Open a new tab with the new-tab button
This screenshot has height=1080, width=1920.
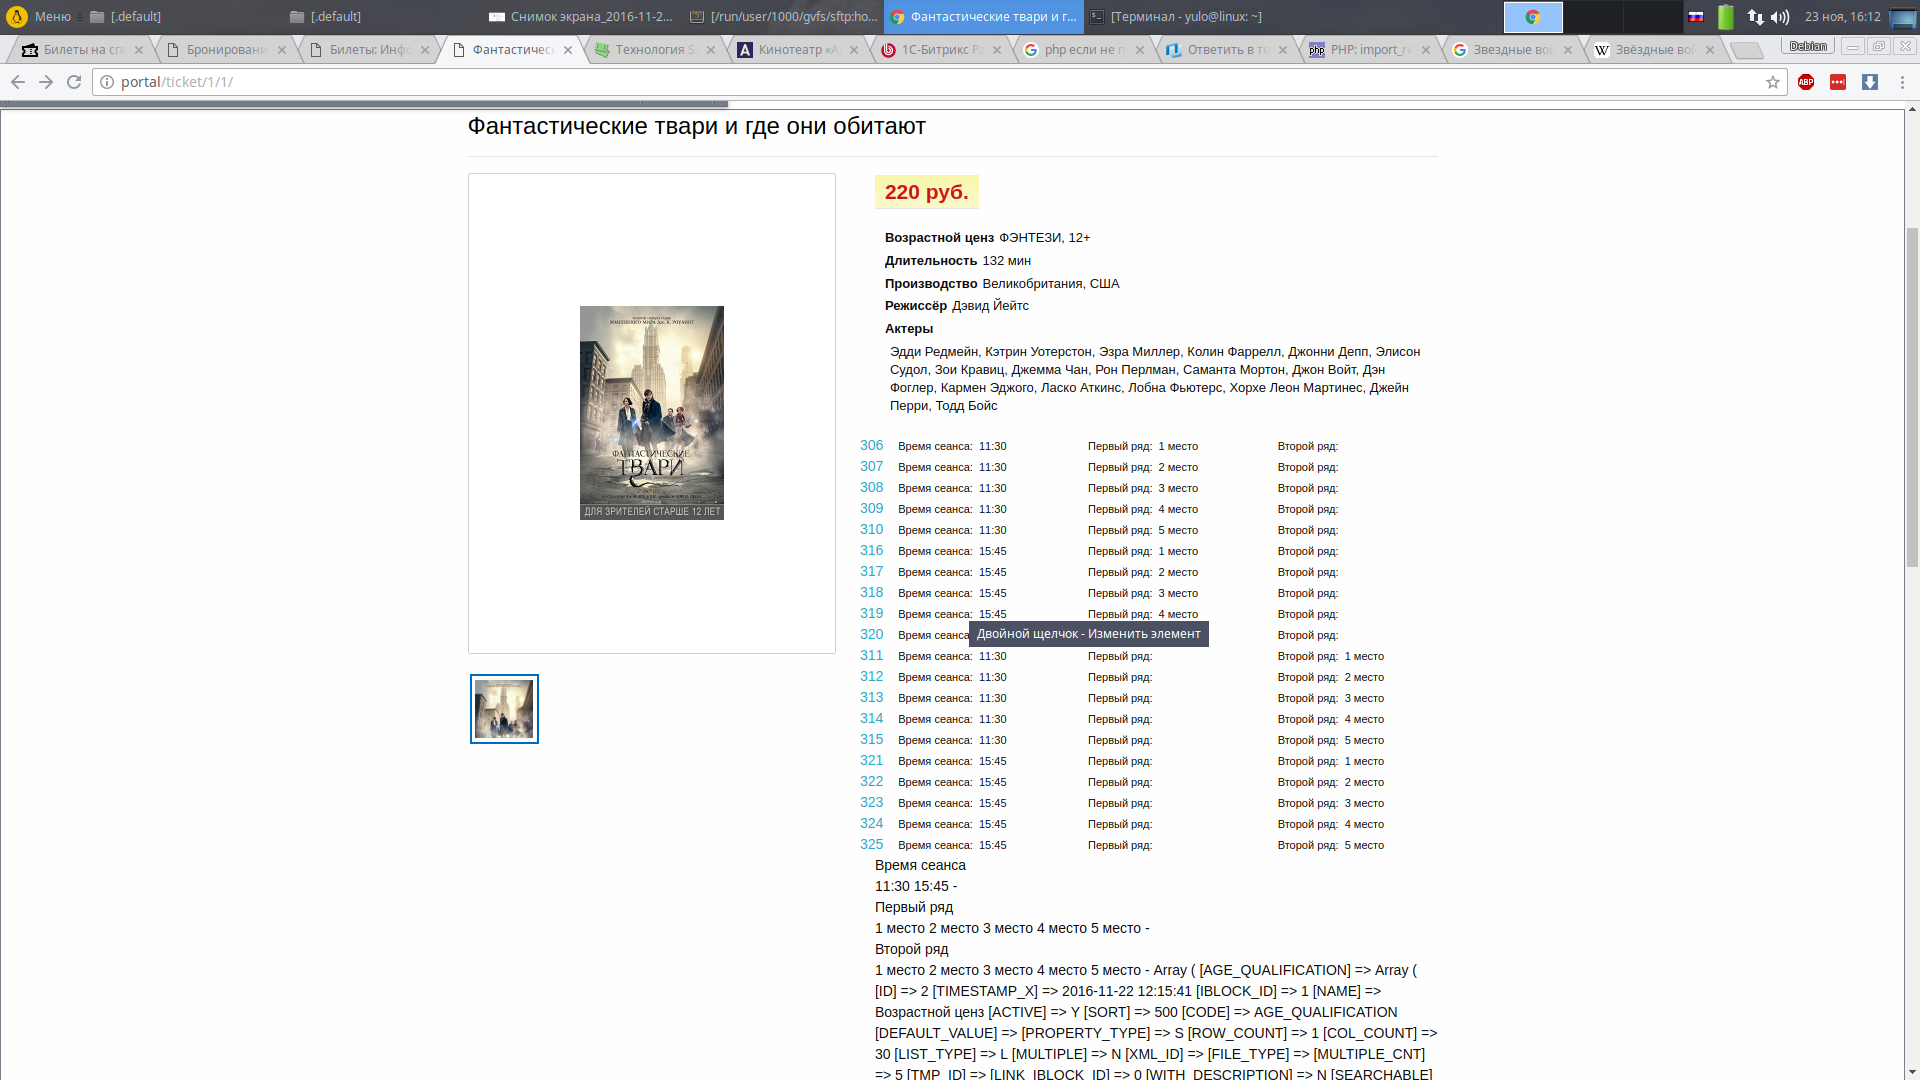(x=1746, y=50)
